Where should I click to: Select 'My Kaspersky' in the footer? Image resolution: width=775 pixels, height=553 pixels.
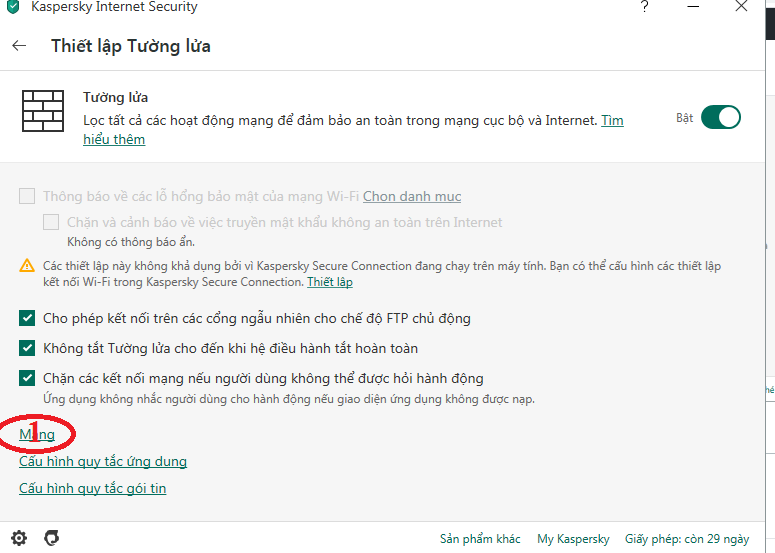point(573,539)
